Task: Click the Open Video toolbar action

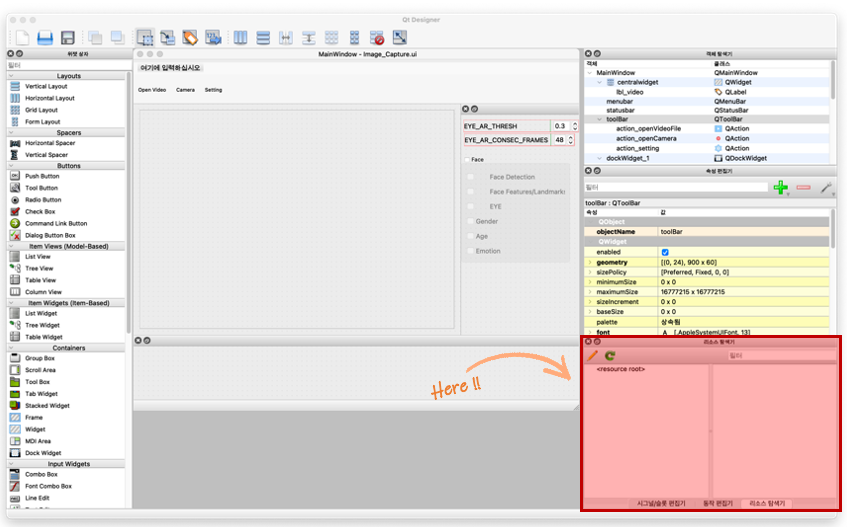Action: tap(152, 90)
